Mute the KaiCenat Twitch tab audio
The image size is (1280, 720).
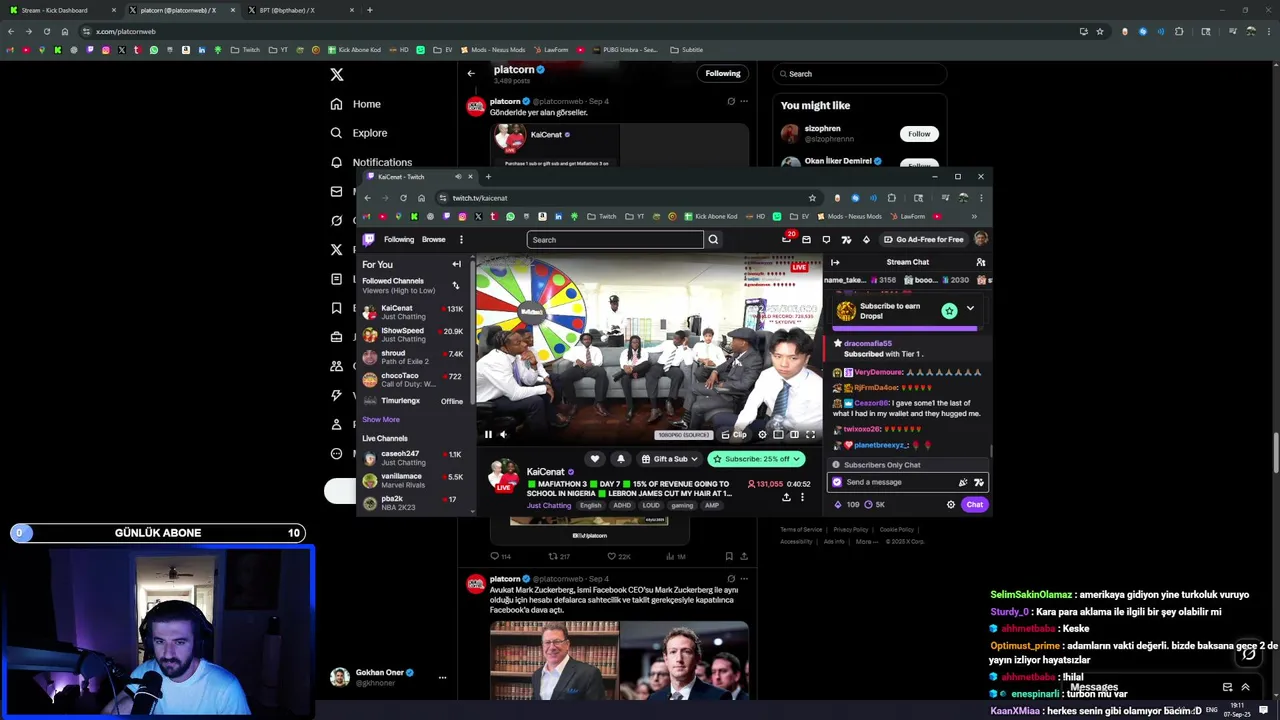(458, 177)
